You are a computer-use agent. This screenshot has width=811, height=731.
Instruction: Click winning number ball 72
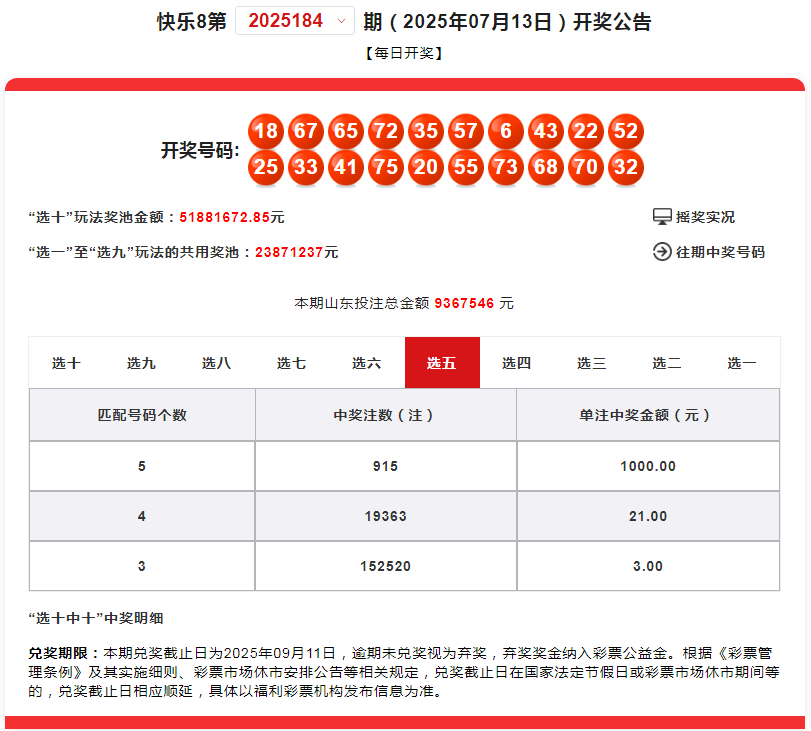386,131
